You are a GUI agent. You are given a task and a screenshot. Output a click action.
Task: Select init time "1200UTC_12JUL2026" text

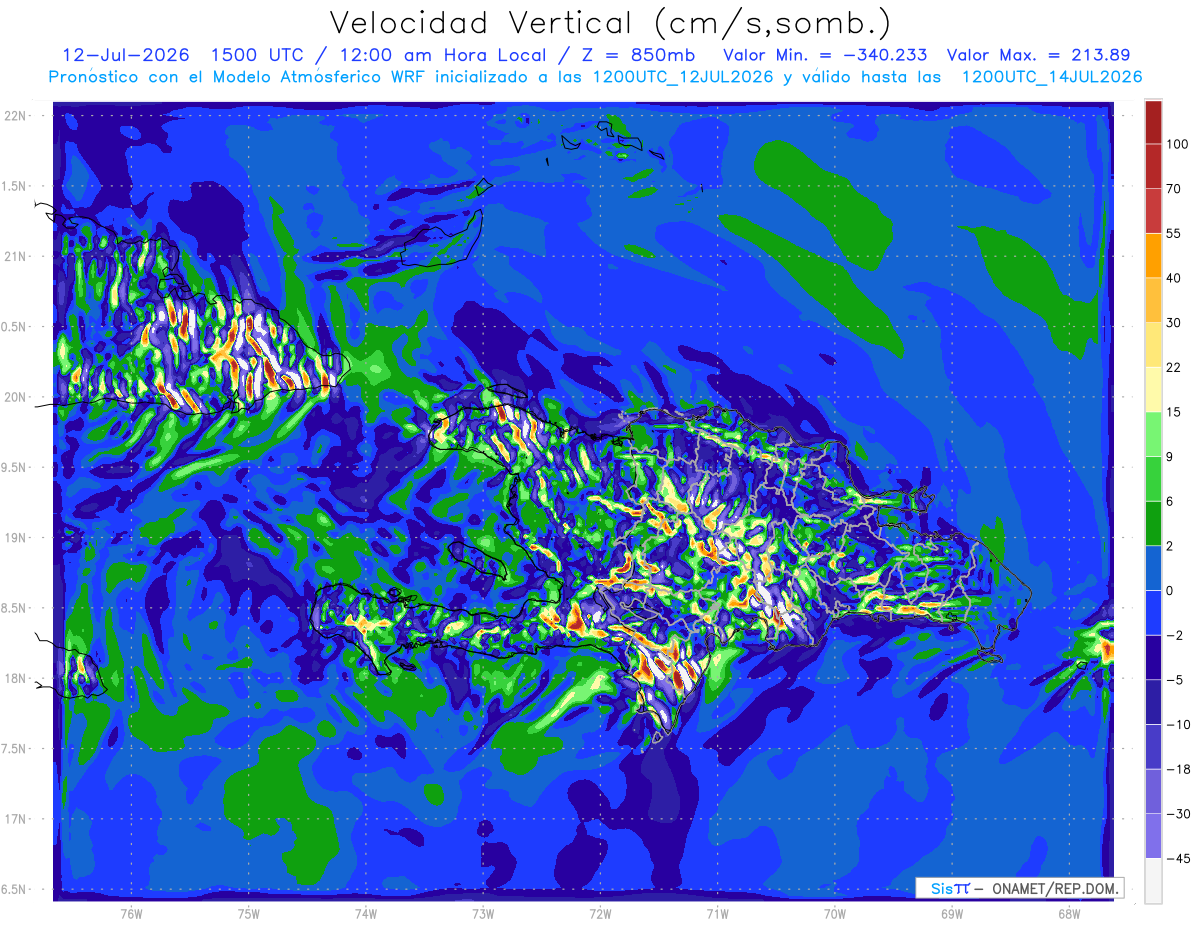tap(685, 77)
